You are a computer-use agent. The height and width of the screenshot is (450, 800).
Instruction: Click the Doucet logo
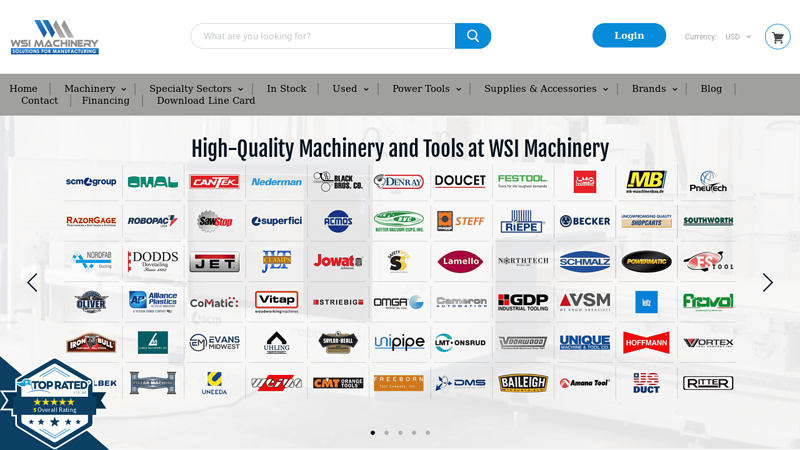[460, 182]
